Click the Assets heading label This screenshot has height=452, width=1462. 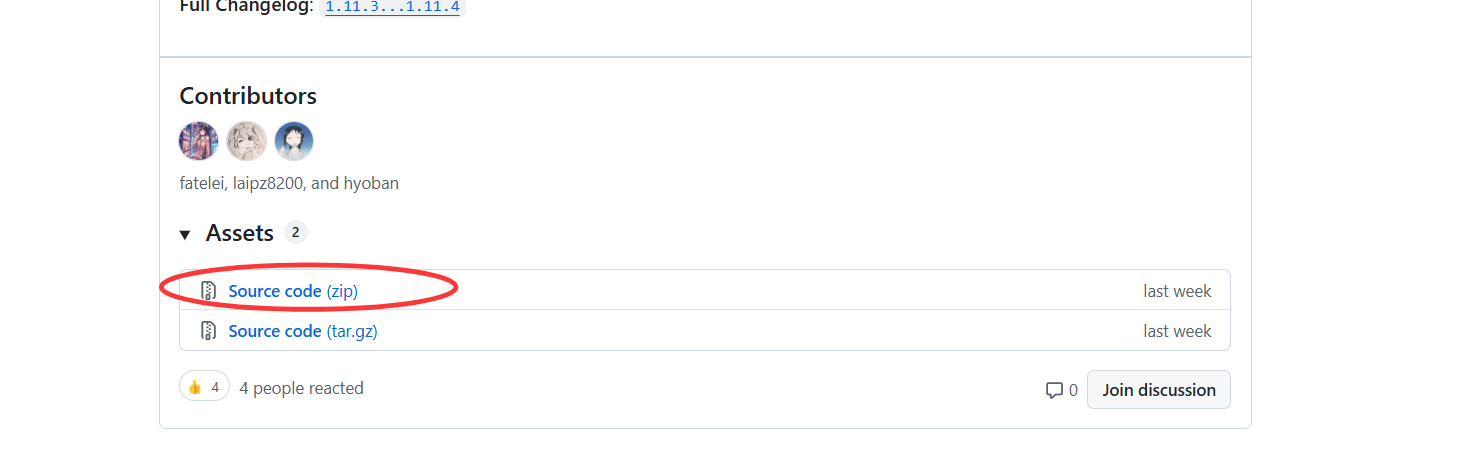tap(240, 233)
